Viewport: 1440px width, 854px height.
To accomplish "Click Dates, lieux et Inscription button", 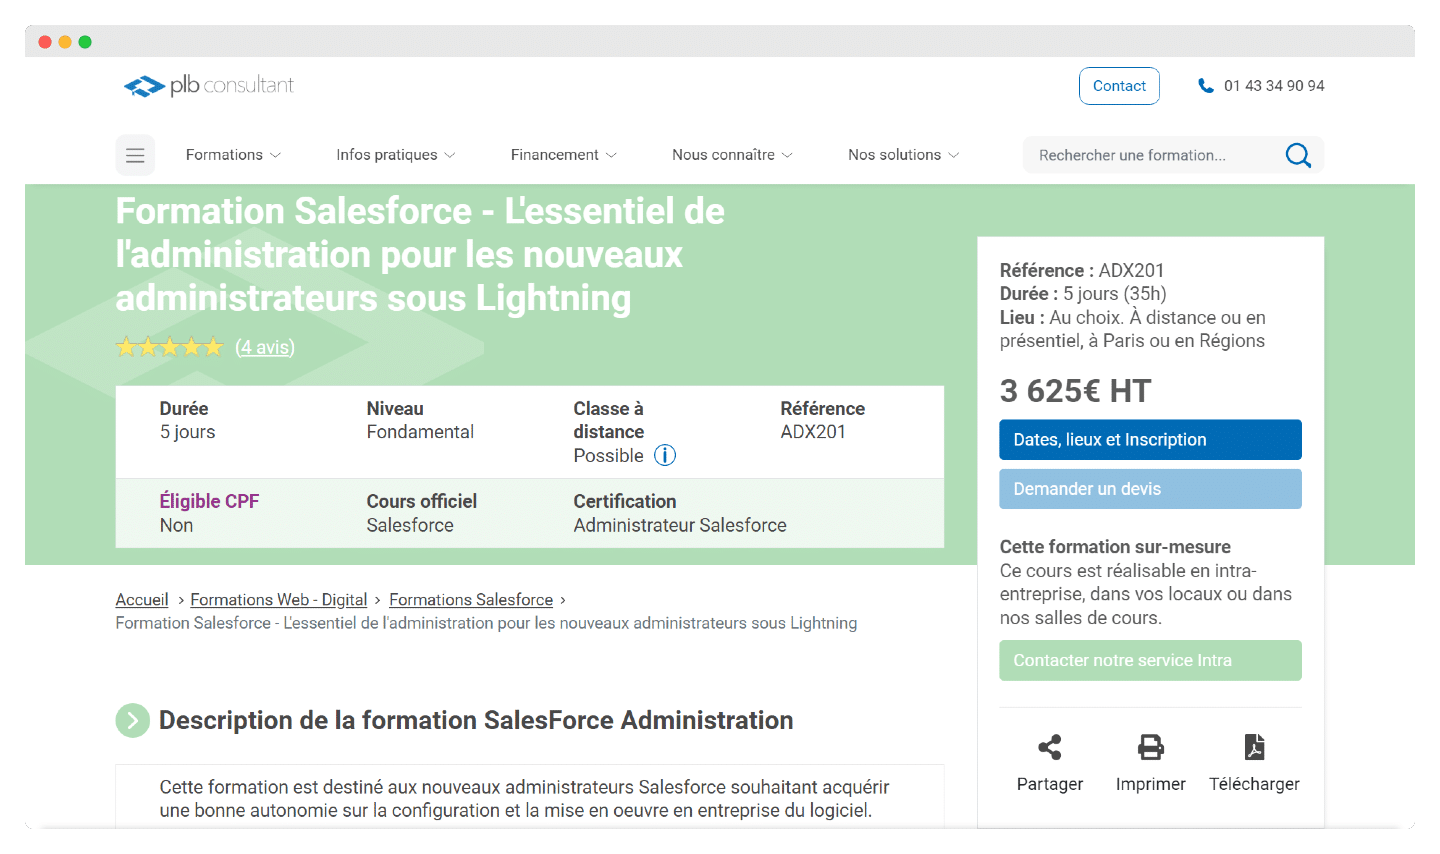I will tap(1150, 440).
